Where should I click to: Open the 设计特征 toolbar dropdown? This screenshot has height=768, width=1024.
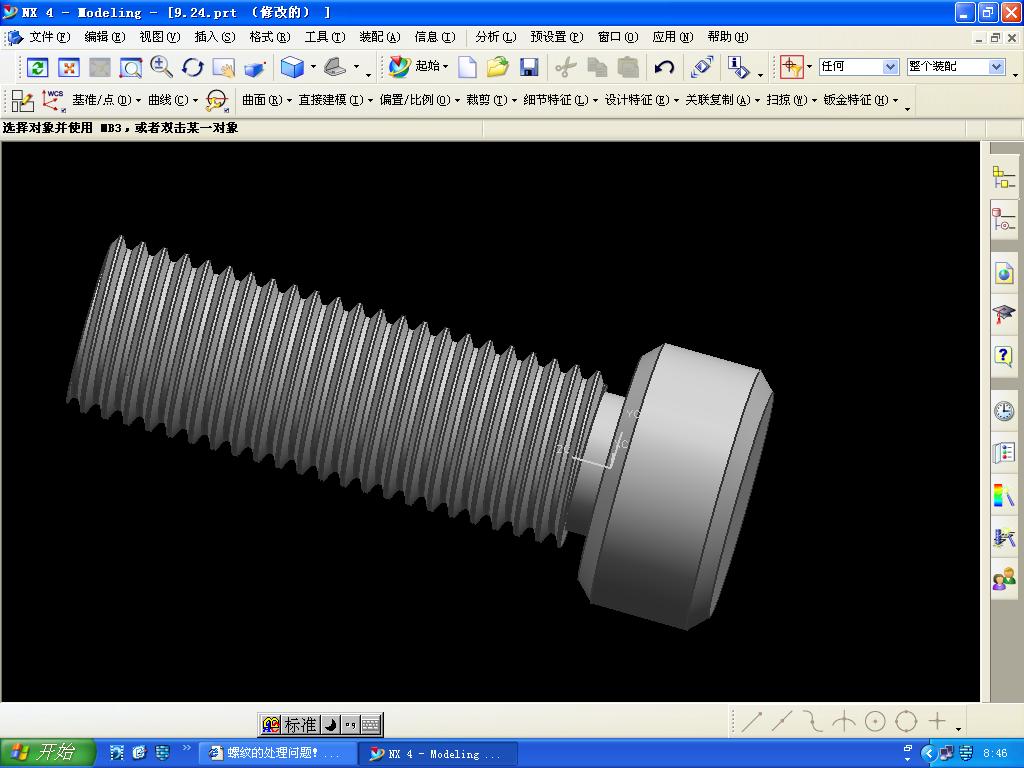point(641,100)
